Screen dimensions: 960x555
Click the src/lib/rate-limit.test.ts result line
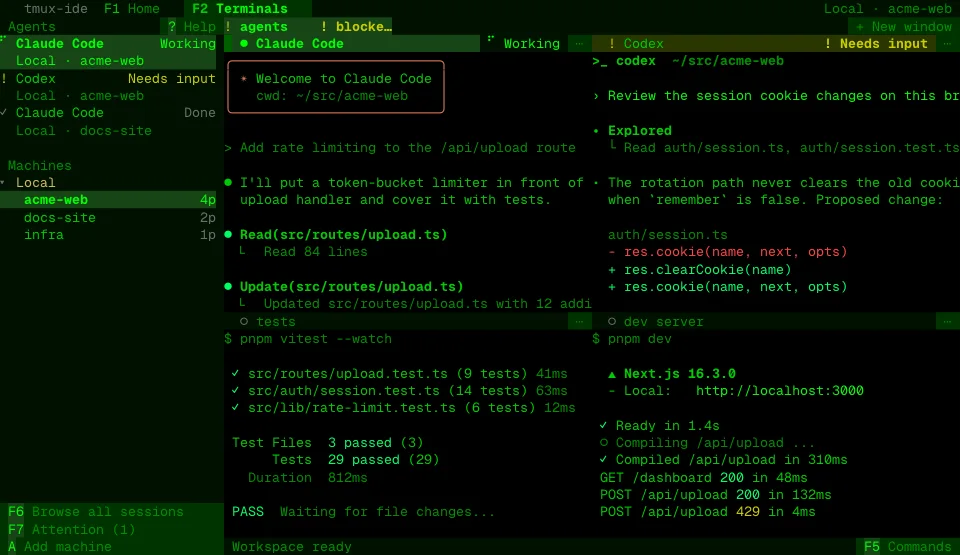tap(403, 408)
